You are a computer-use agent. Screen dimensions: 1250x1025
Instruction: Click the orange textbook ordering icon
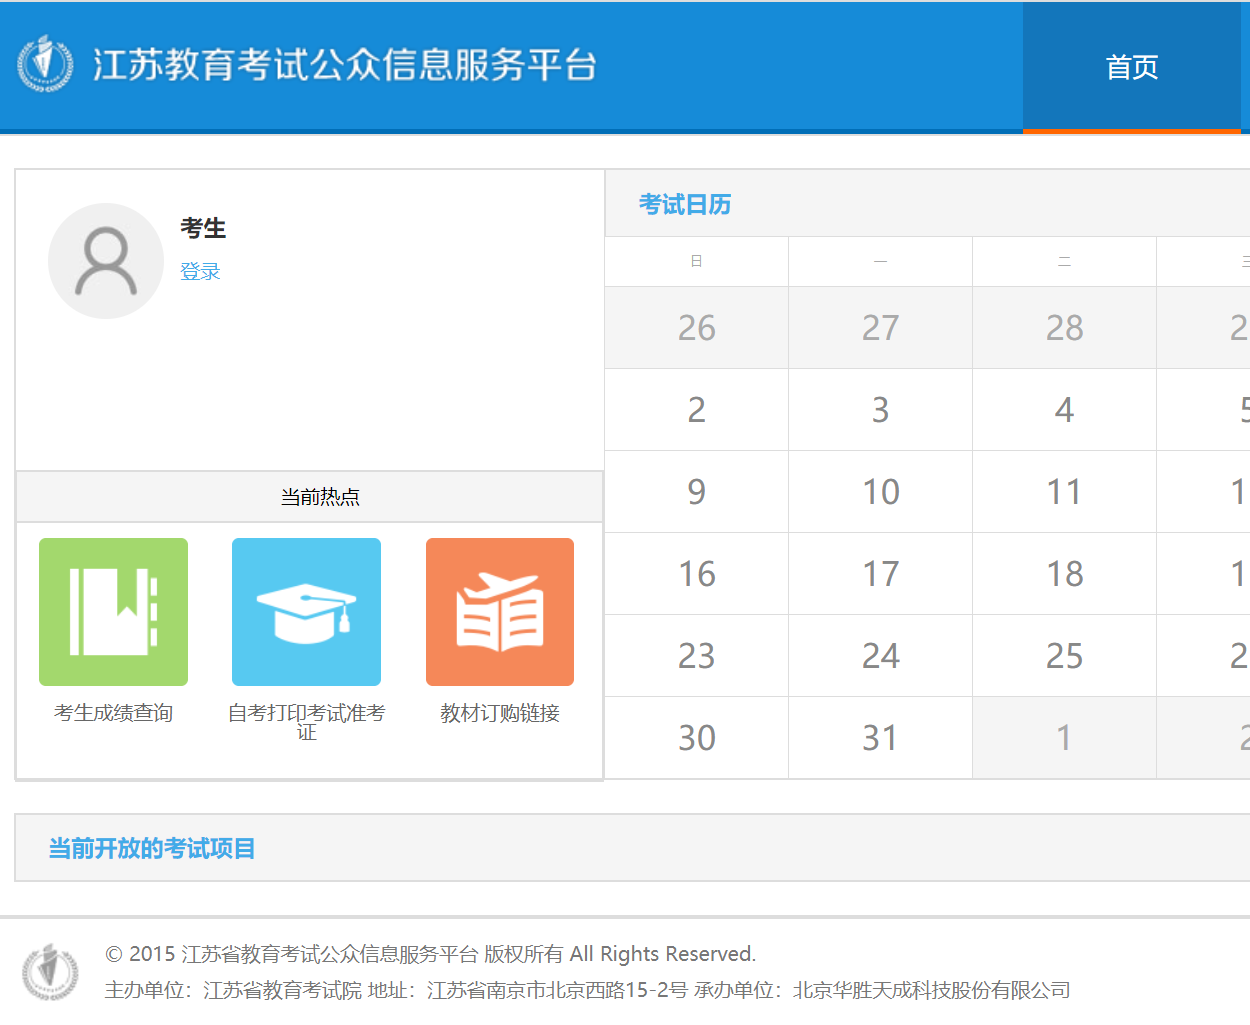500,612
